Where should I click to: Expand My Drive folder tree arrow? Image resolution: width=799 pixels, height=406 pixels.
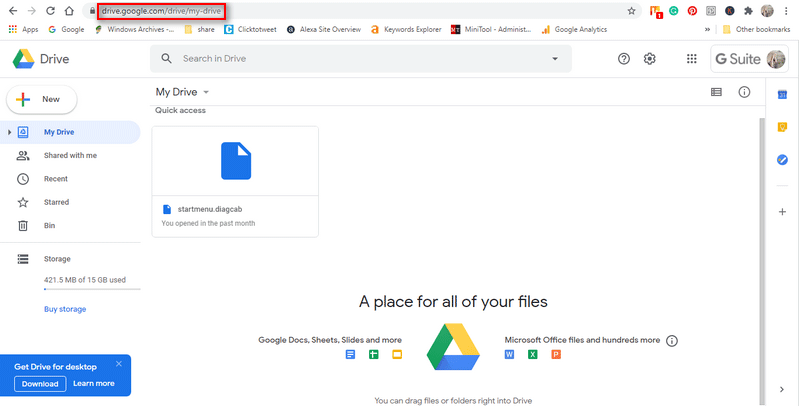(x=9, y=132)
